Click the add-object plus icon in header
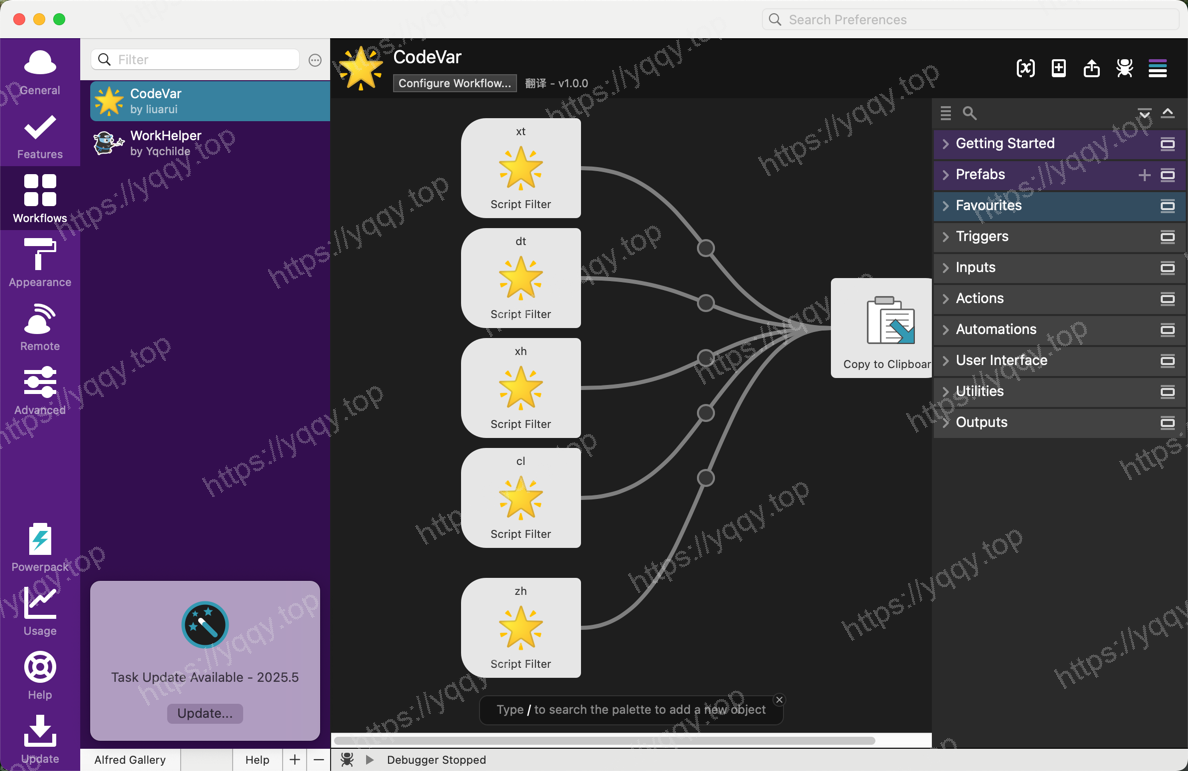Image resolution: width=1188 pixels, height=771 pixels. point(1058,68)
